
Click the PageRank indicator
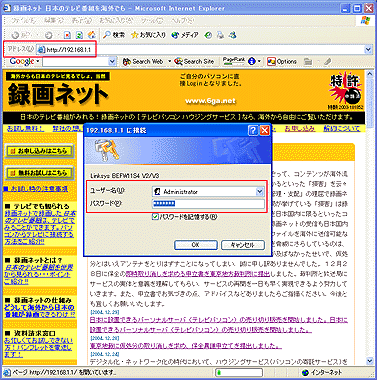pos(233,61)
